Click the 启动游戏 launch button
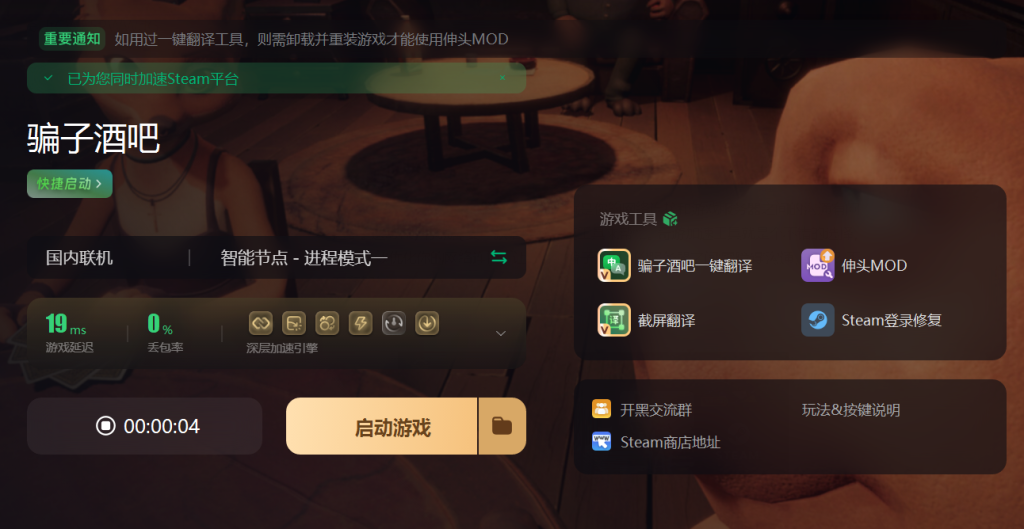1024x529 pixels. (x=382, y=426)
